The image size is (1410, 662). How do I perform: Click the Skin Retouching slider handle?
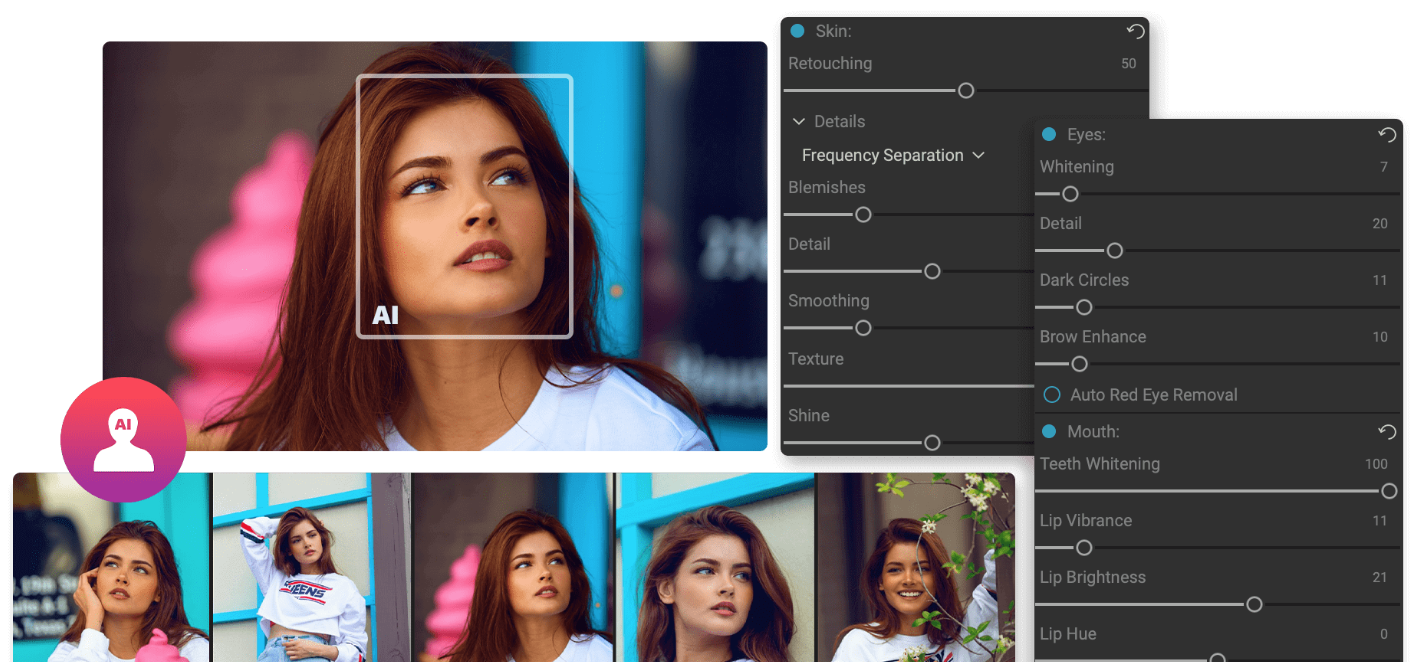(x=966, y=91)
